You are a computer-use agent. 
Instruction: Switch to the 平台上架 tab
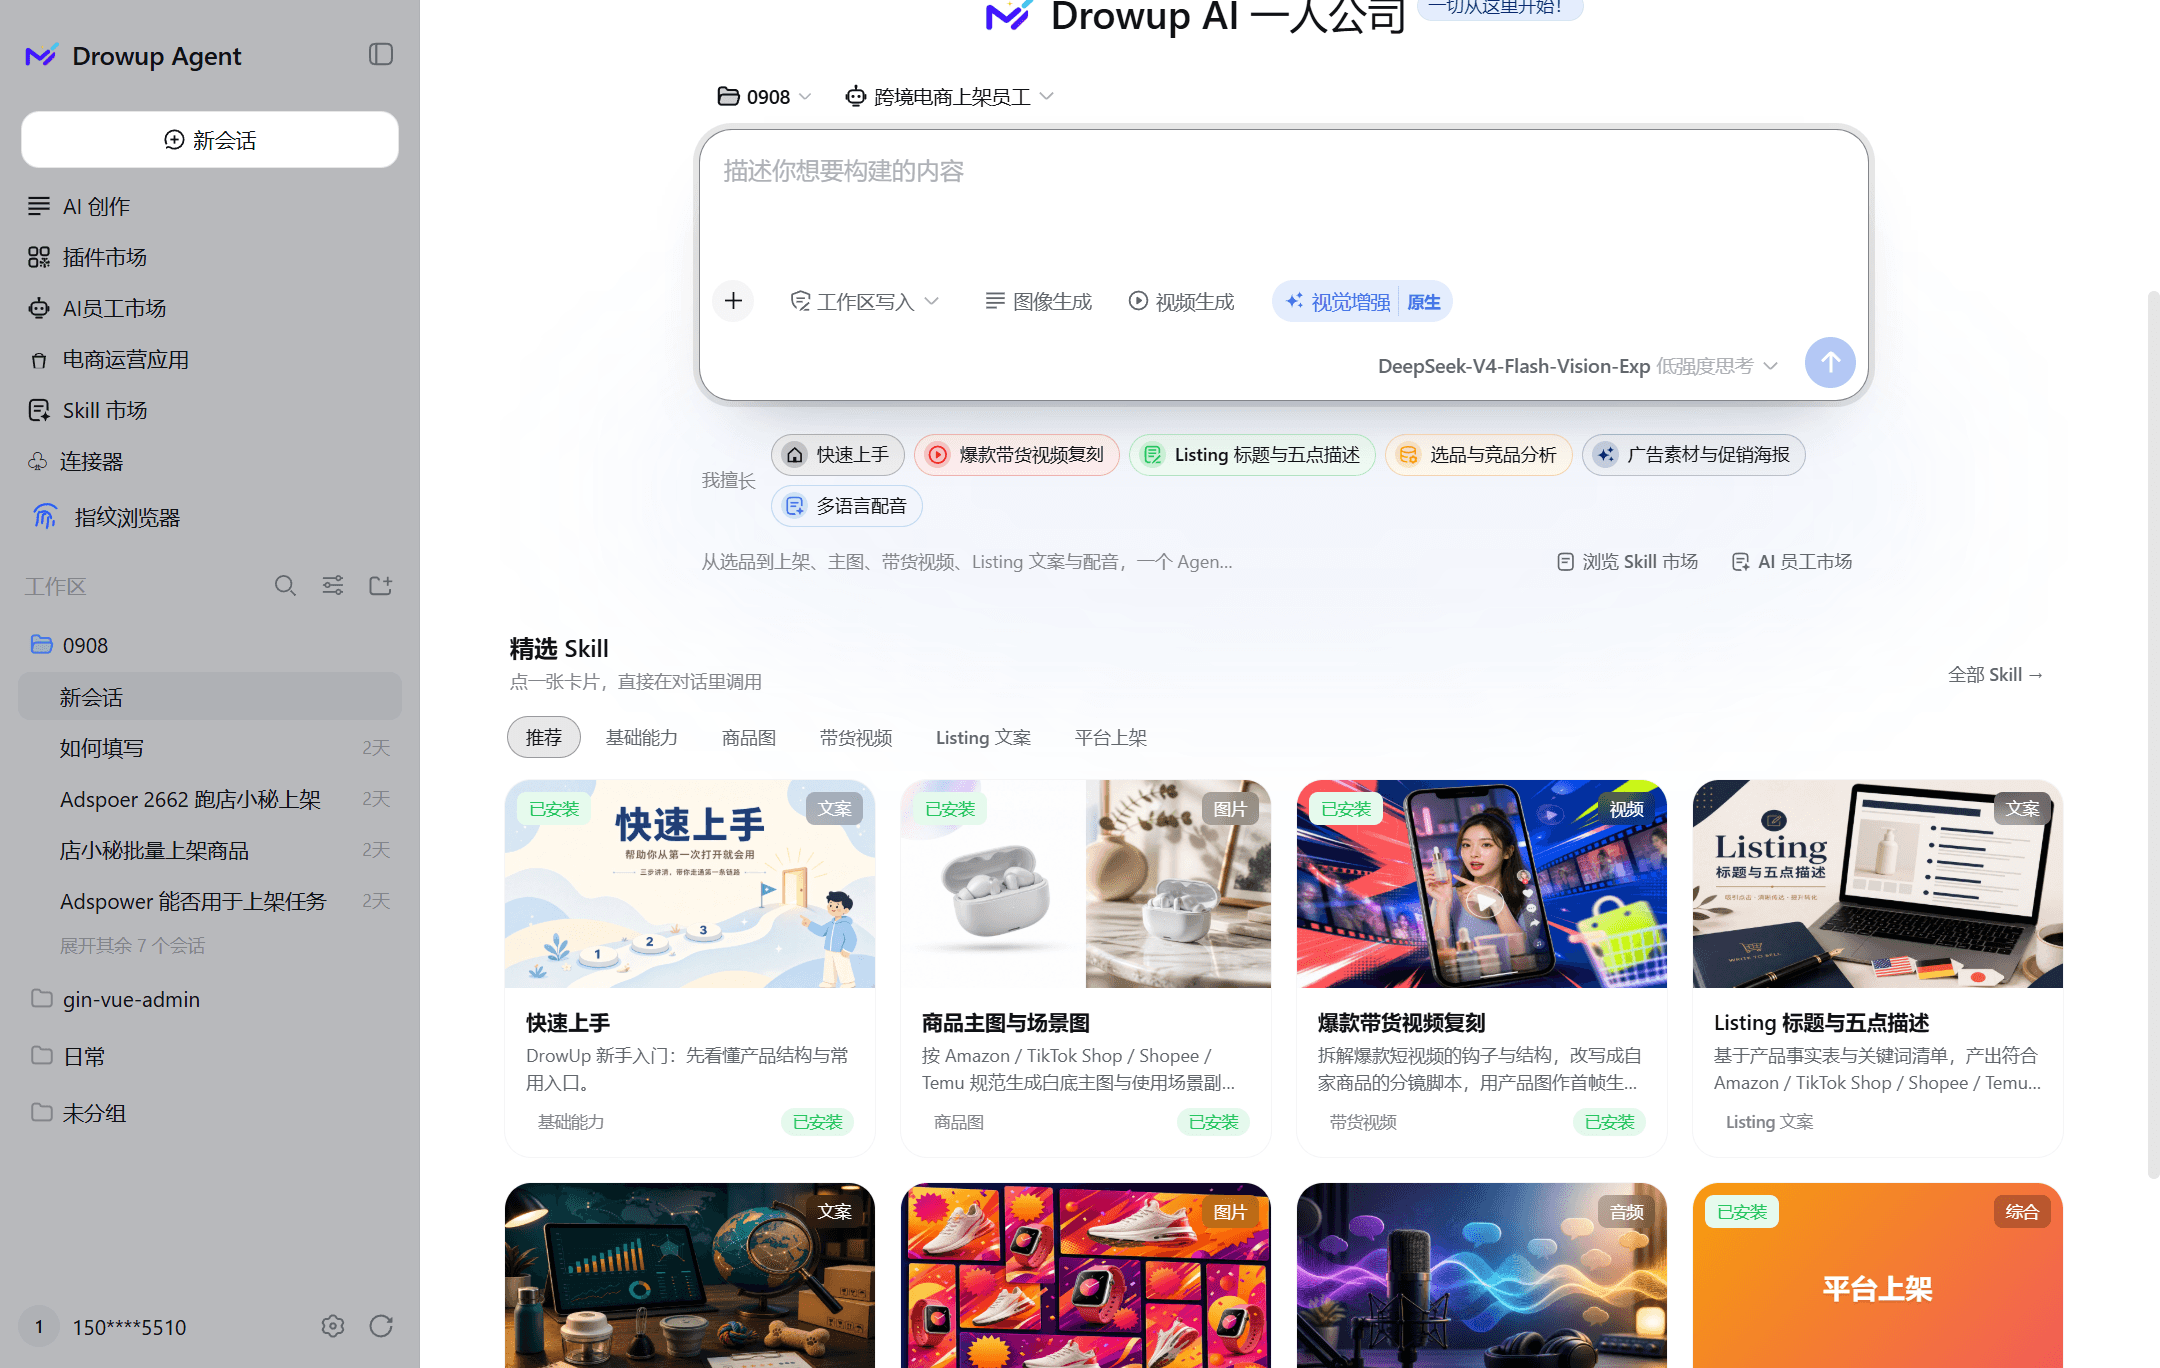(x=1111, y=738)
